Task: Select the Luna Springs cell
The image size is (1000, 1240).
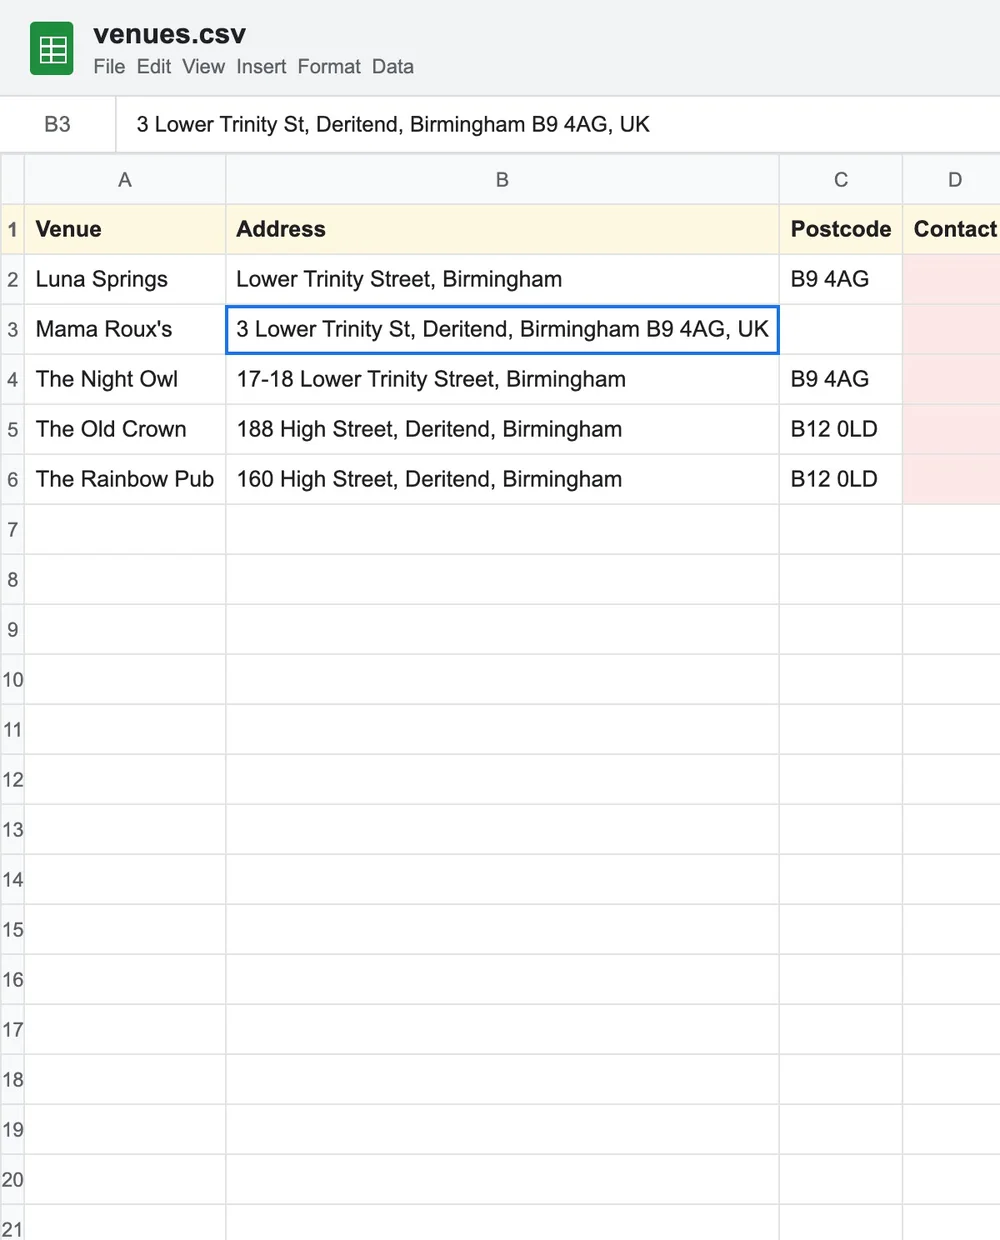Action: point(125,280)
